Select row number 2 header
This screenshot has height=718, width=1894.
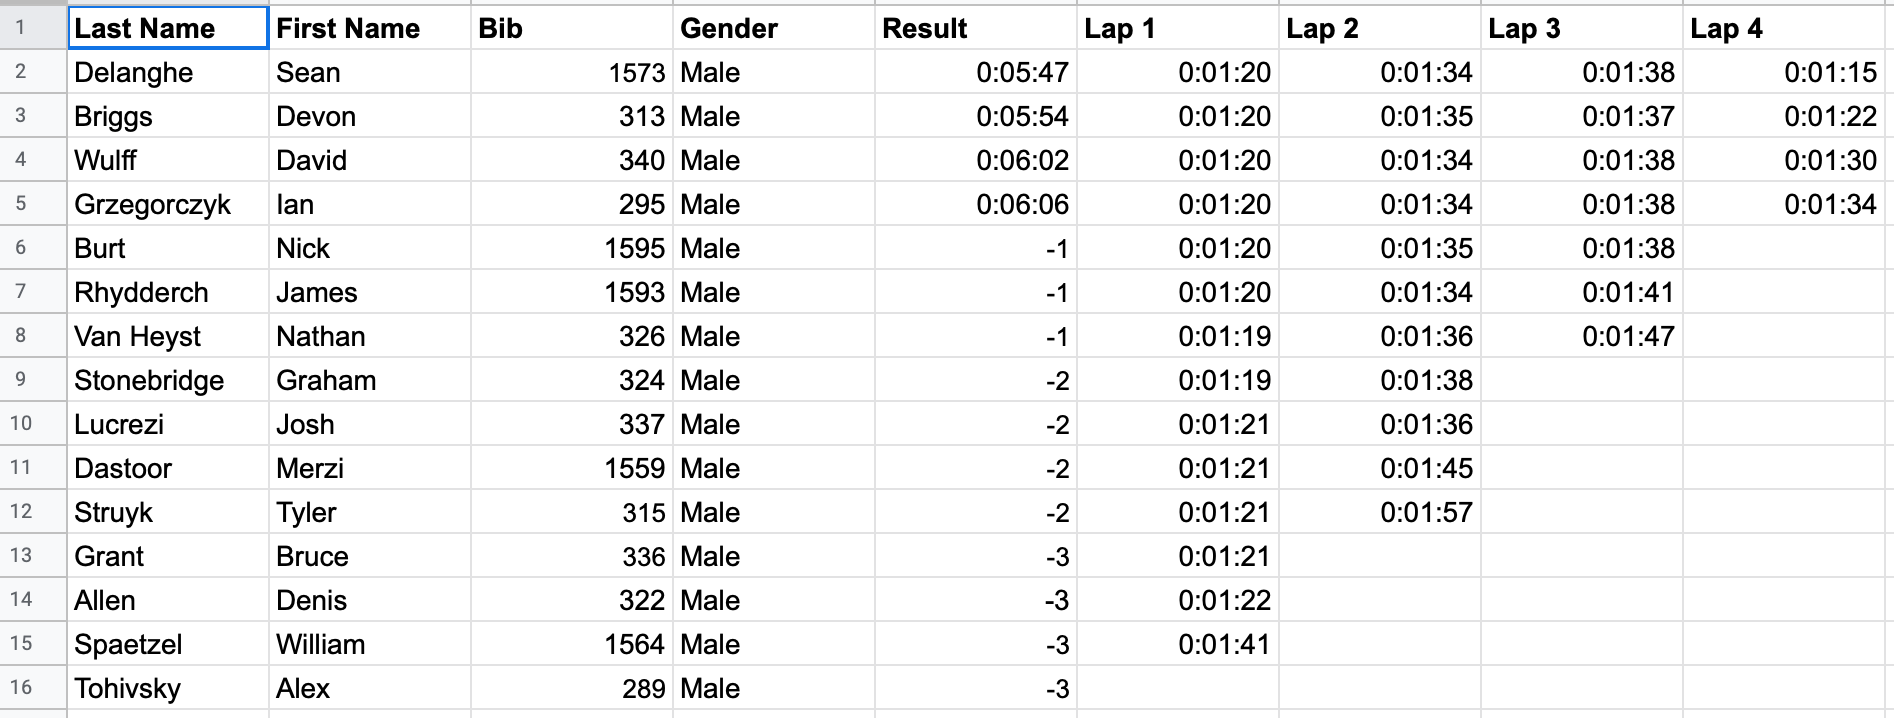point(21,72)
